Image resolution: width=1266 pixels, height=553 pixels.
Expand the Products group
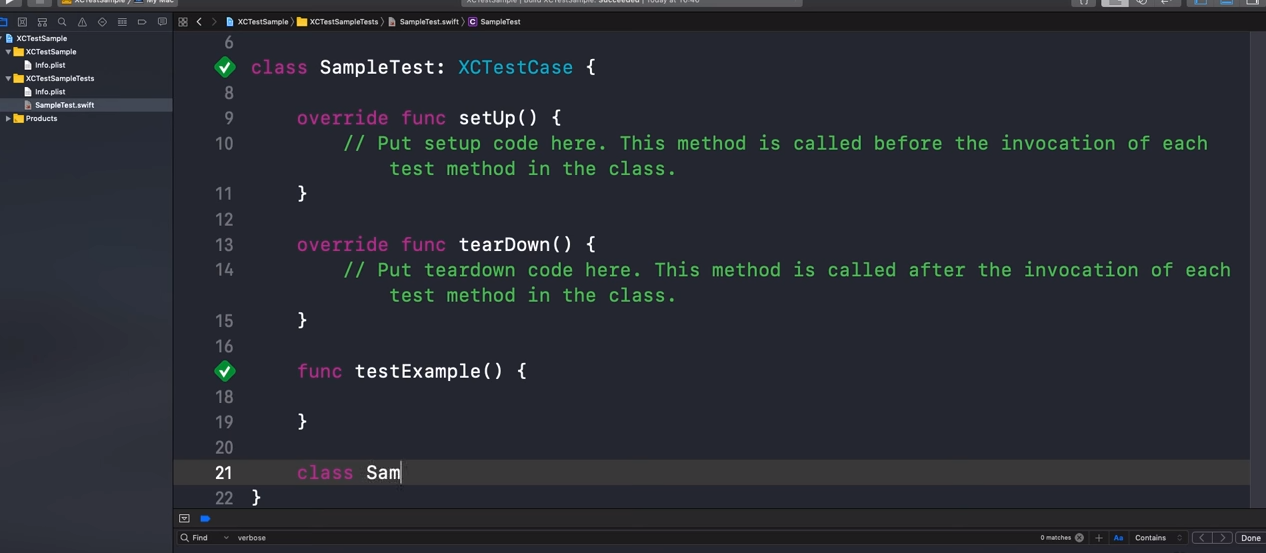click(8, 118)
